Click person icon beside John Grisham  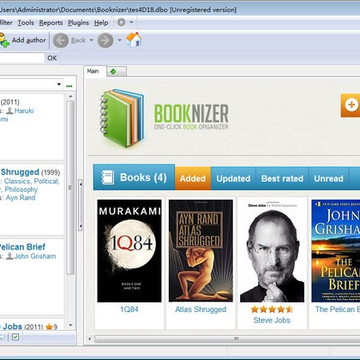coord(10,256)
